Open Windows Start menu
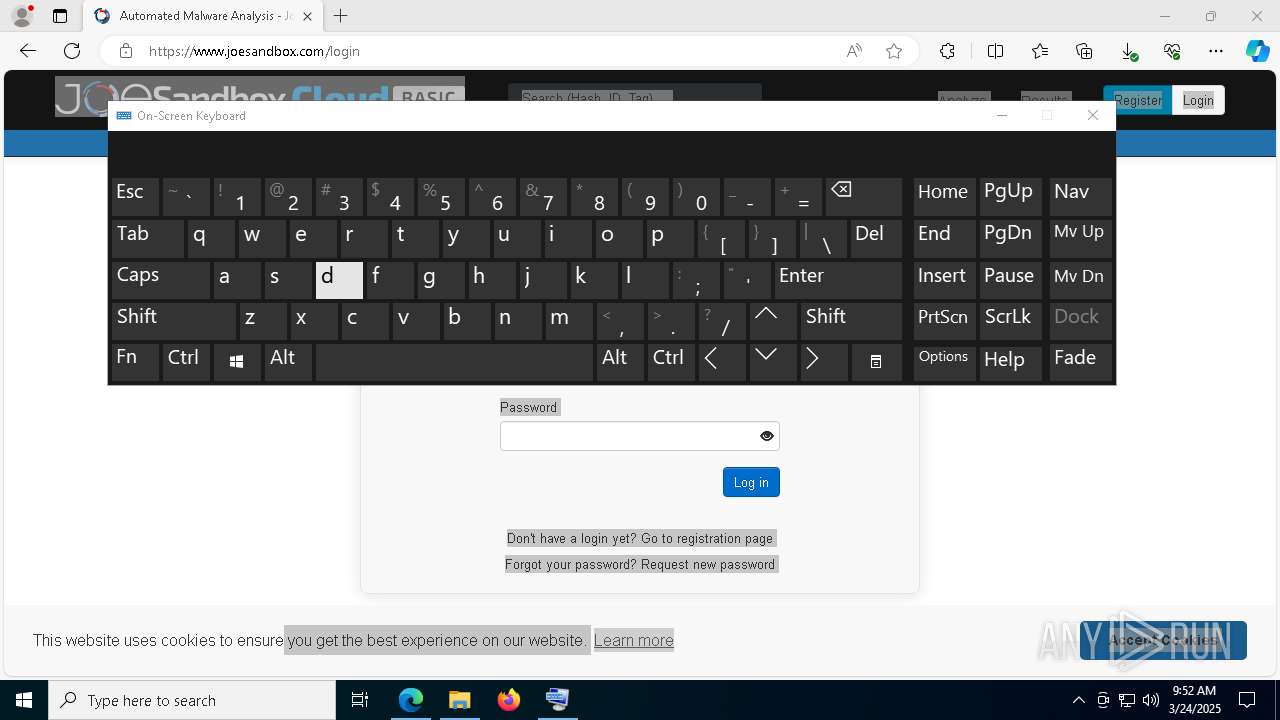Screen dimensions: 1280x720 coord(24,700)
